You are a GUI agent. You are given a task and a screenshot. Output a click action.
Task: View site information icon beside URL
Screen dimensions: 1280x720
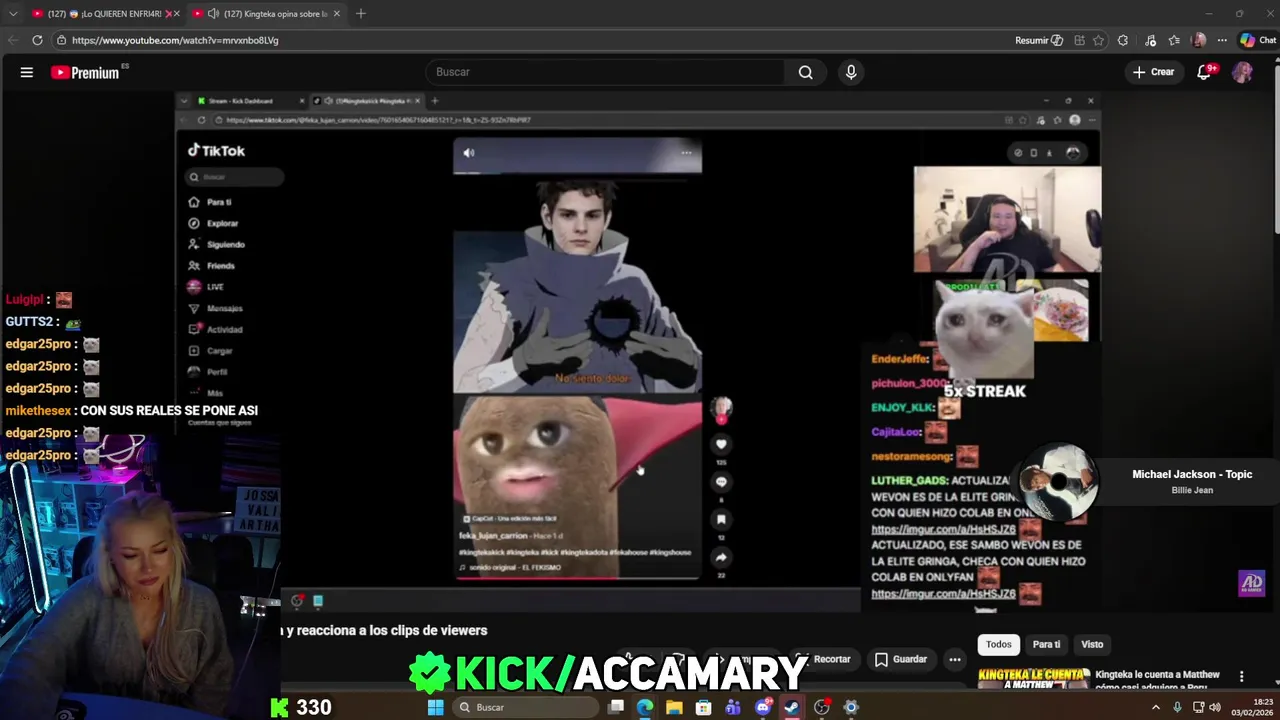coord(61,40)
